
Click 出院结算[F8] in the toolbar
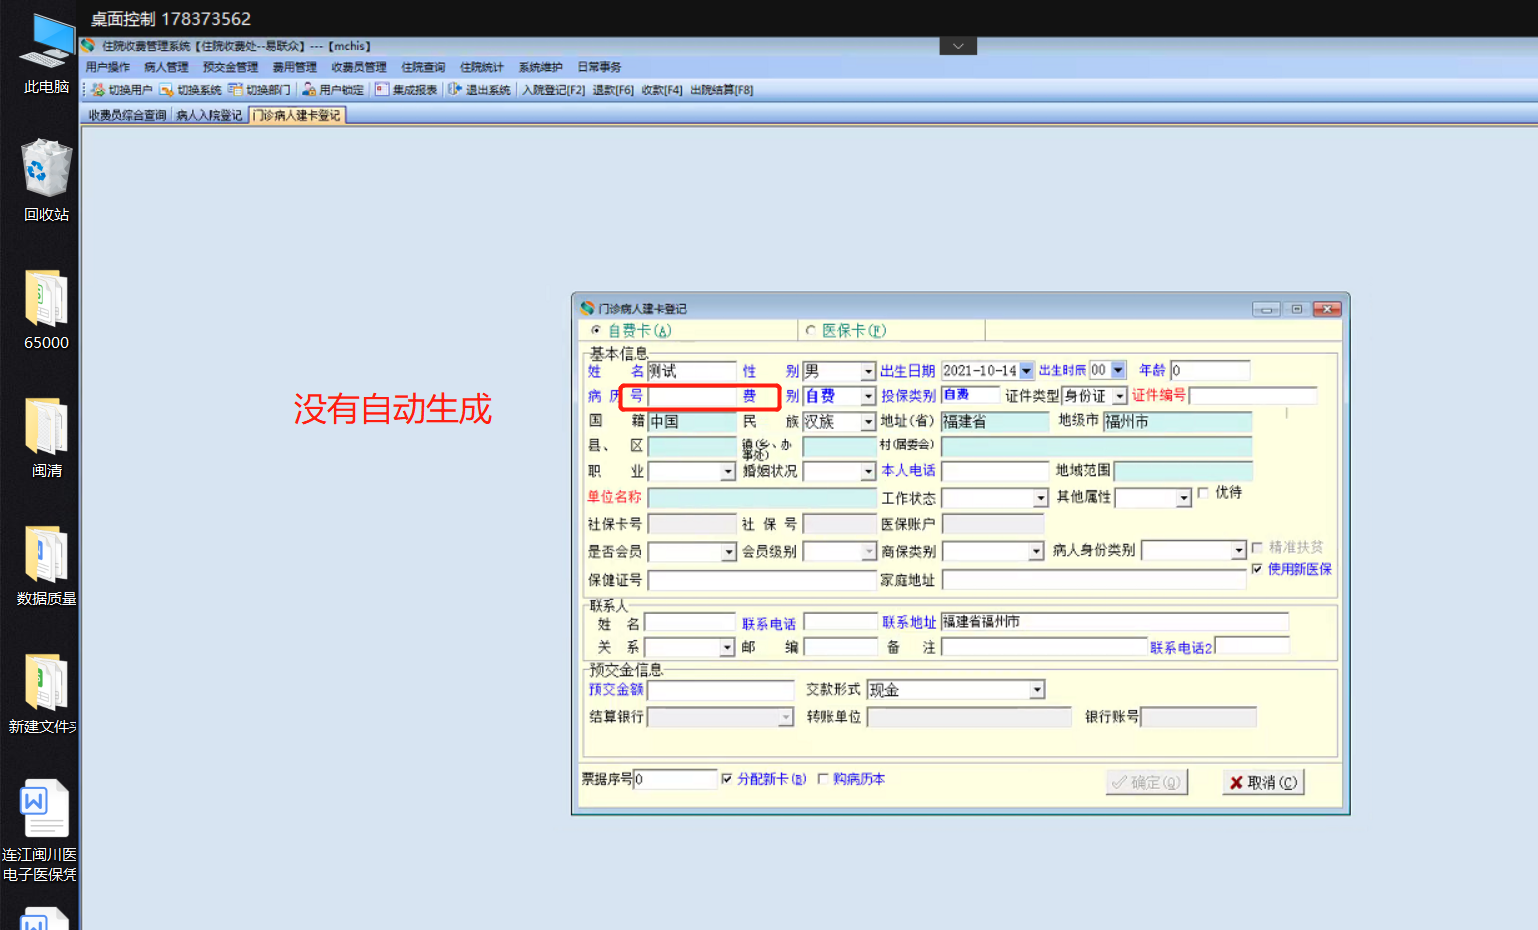(x=722, y=90)
